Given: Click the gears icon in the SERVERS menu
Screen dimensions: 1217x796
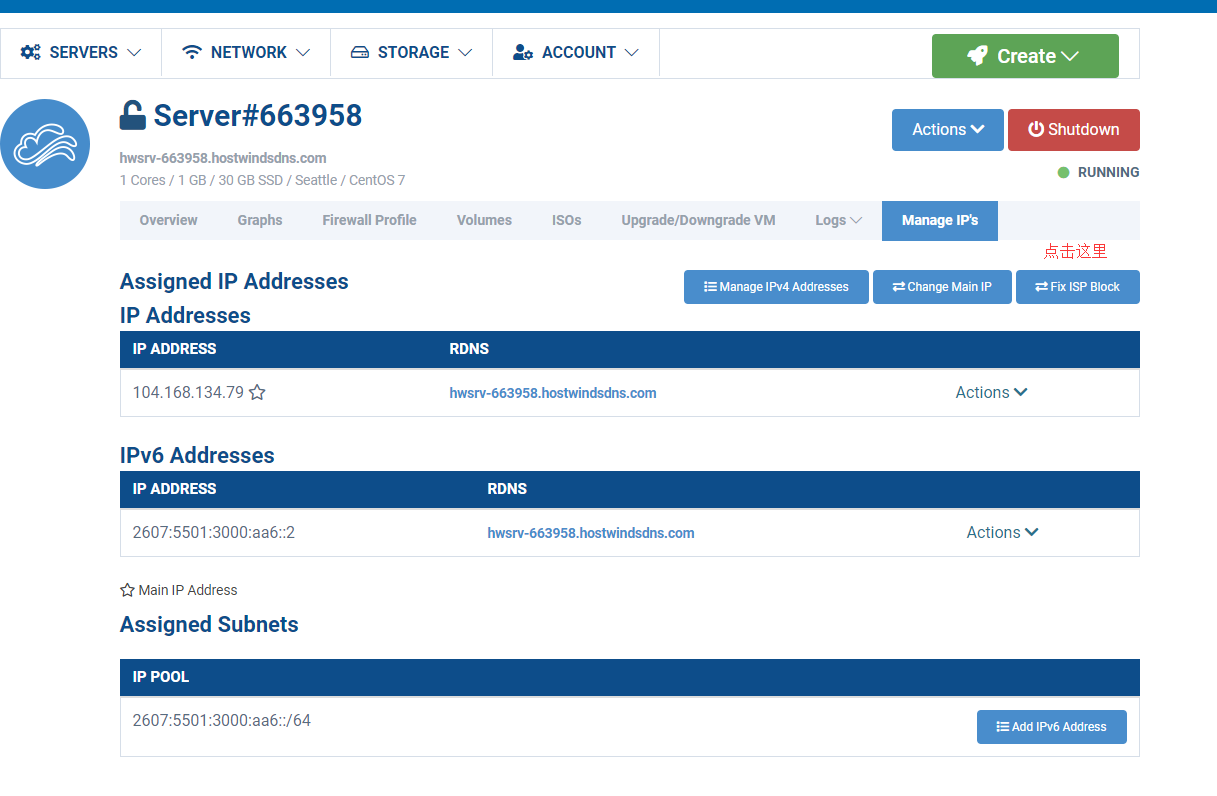Looking at the screenshot, I should [x=31, y=53].
